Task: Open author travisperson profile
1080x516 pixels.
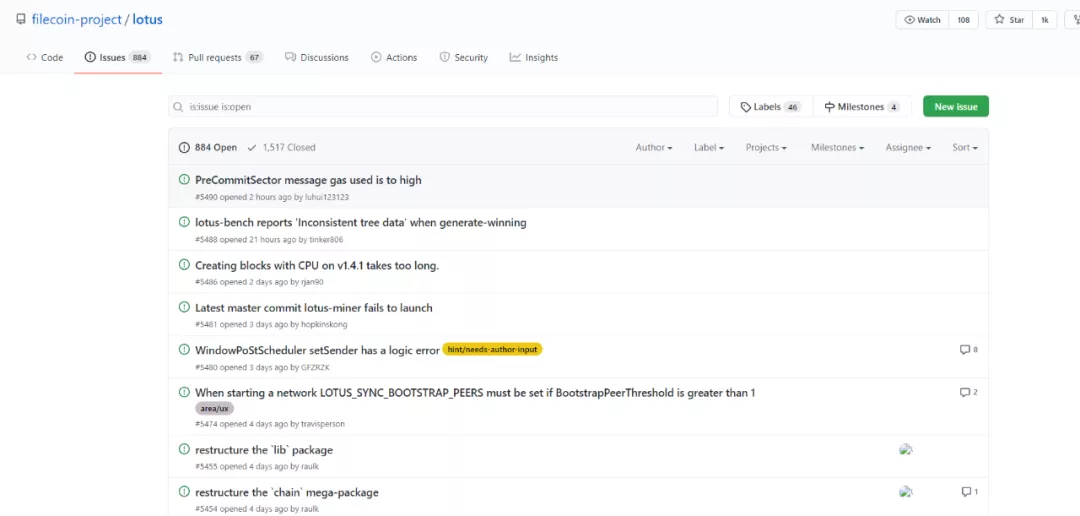Action: [x=323, y=424]
